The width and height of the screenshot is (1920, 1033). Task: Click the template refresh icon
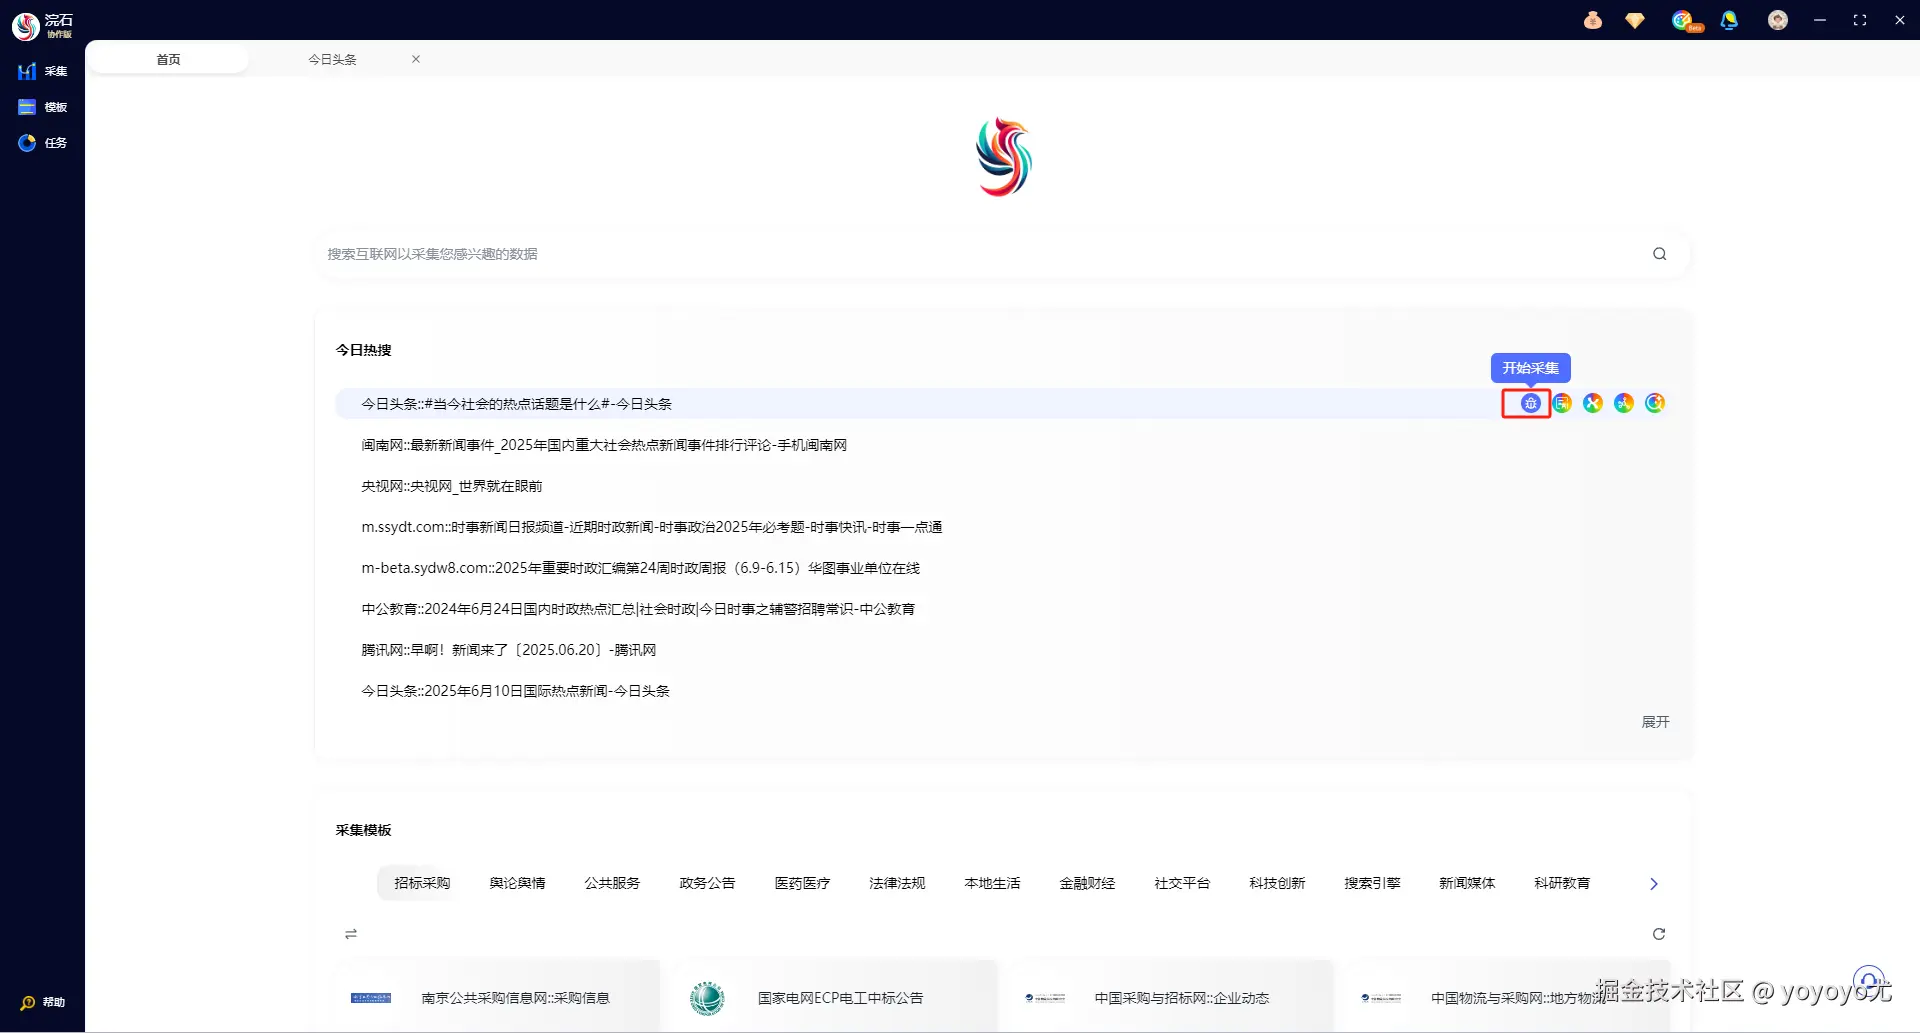point(1659,934)
